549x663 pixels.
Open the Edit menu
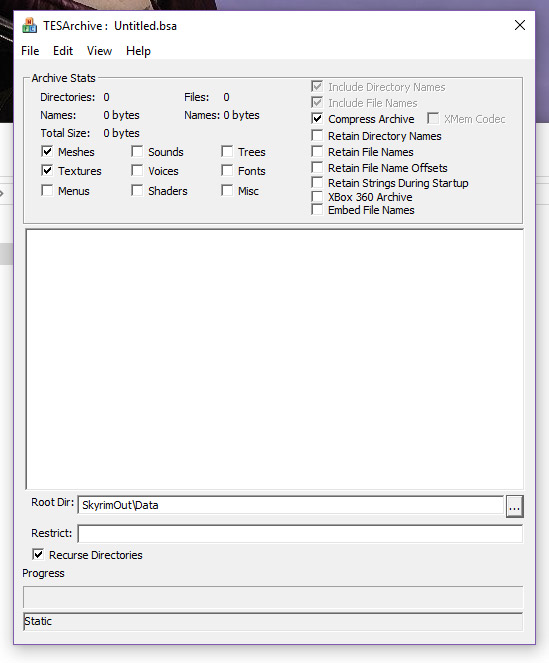click(63, 51)
